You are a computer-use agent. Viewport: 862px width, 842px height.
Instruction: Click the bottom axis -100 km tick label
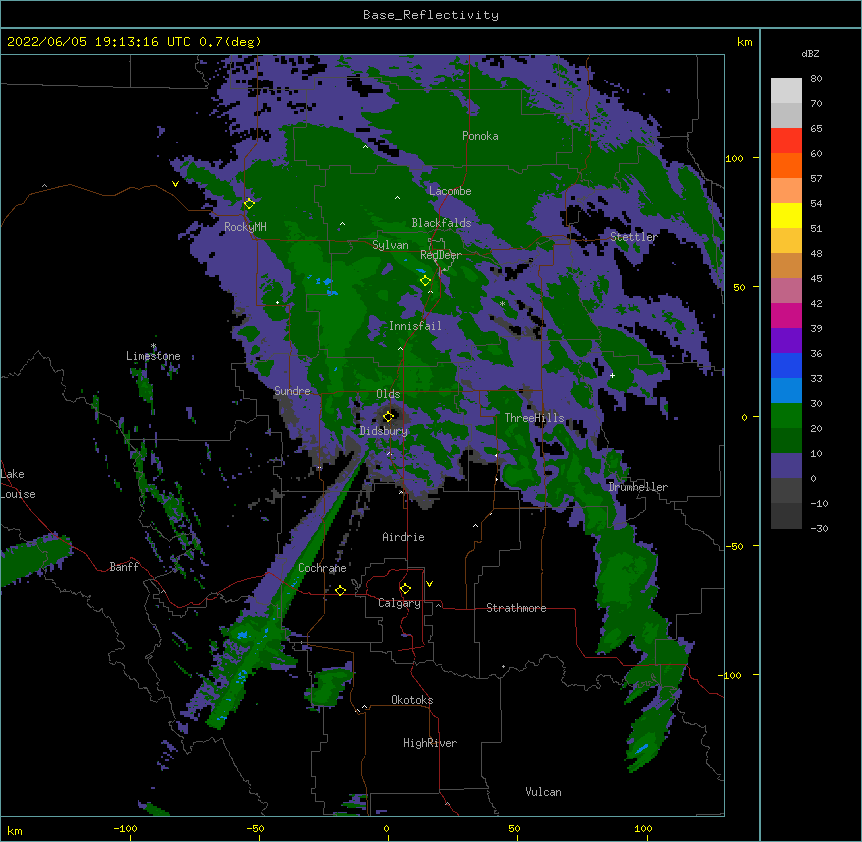pyautogui.click(x=125, y=828)
